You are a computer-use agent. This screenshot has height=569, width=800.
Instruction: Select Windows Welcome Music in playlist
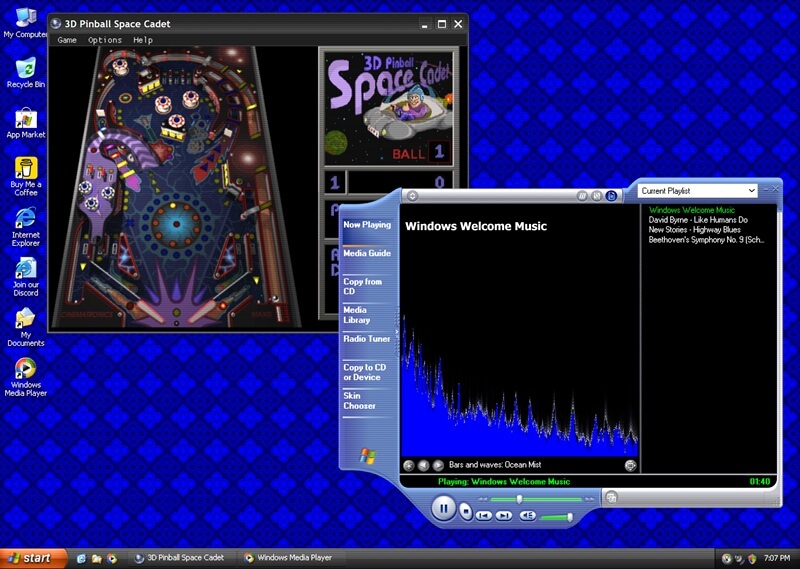692,210
